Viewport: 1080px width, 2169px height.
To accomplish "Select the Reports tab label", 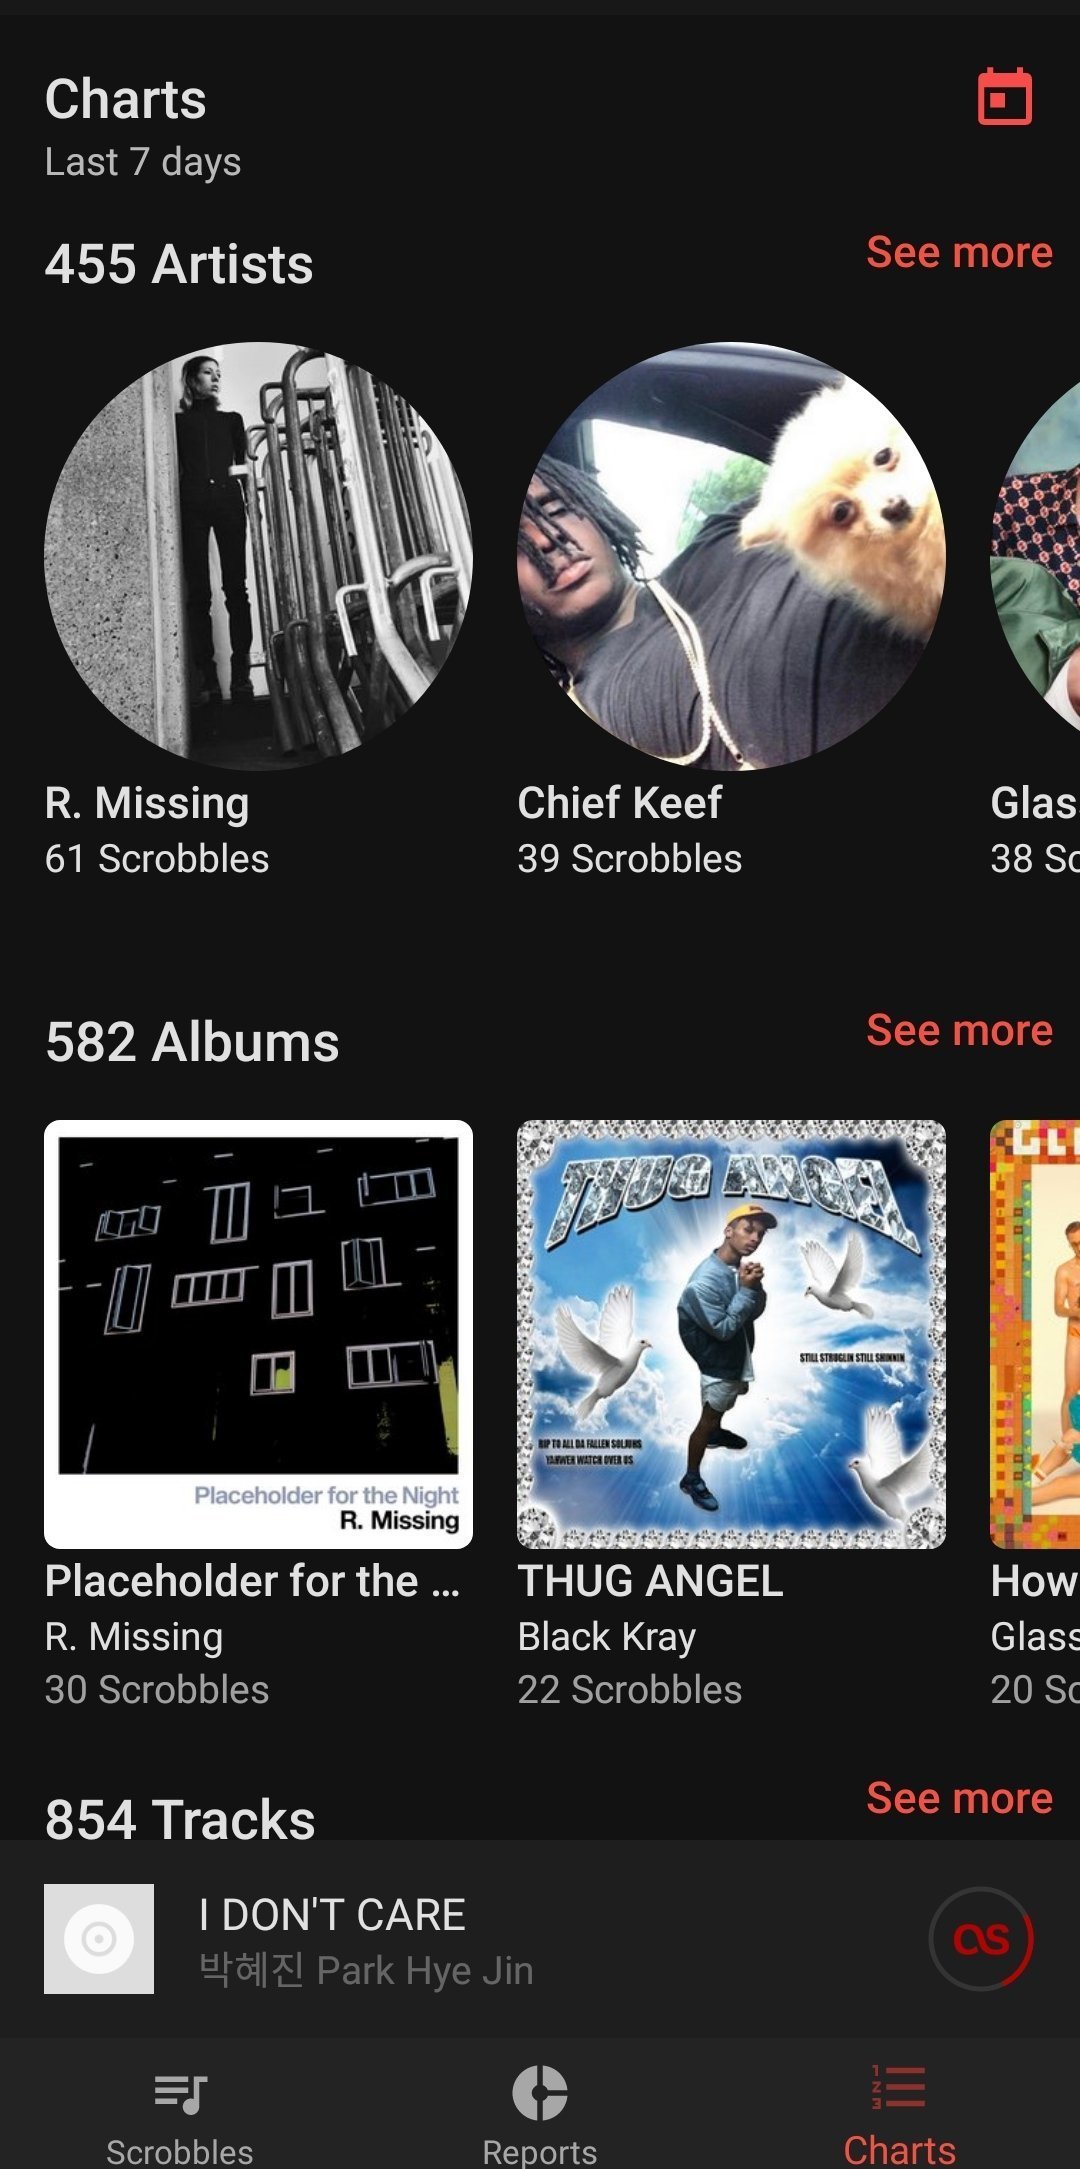I will coord(540,2151).
